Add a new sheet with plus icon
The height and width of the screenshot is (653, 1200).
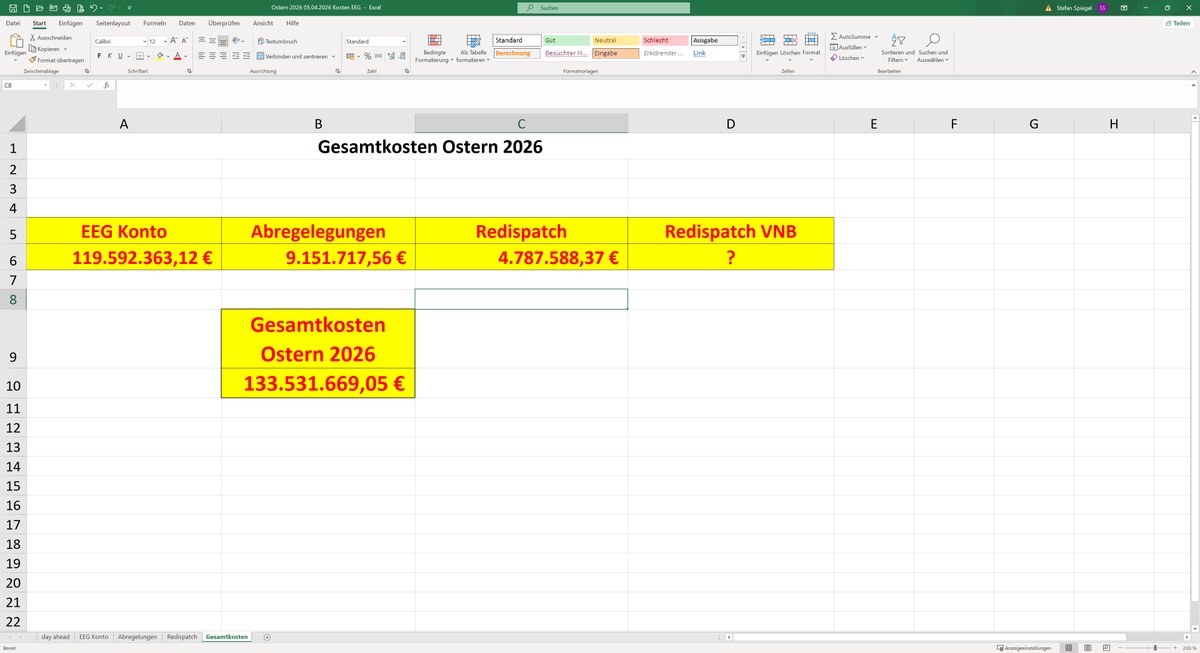point(267,637)
